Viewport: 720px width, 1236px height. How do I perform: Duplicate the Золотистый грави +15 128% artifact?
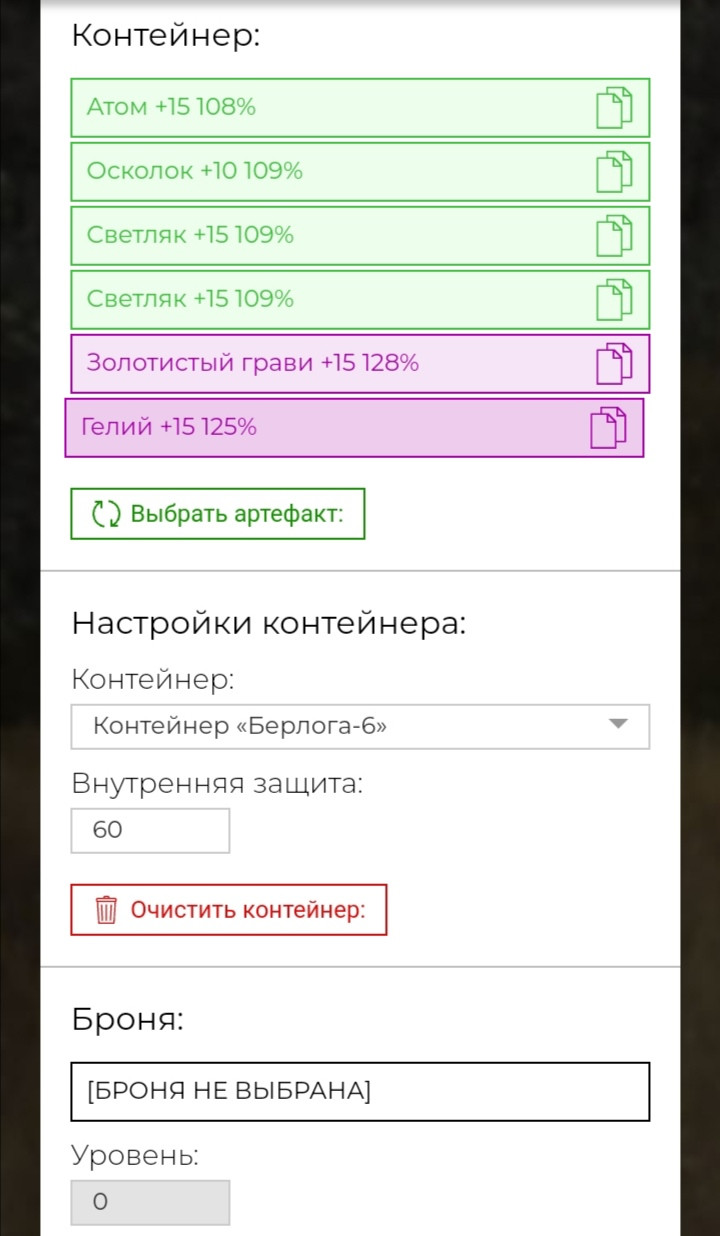point(614,364)
